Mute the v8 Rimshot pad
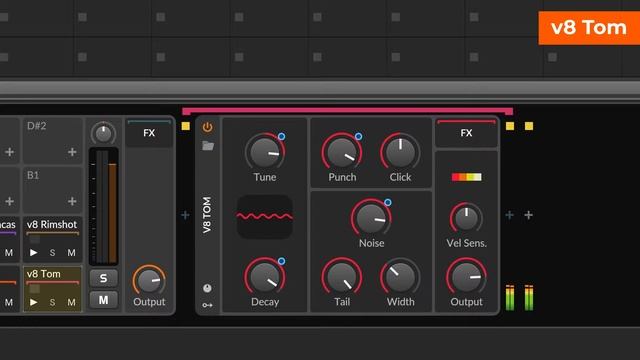The height and width of the screenshot is (360, 640). pos(71,253)
